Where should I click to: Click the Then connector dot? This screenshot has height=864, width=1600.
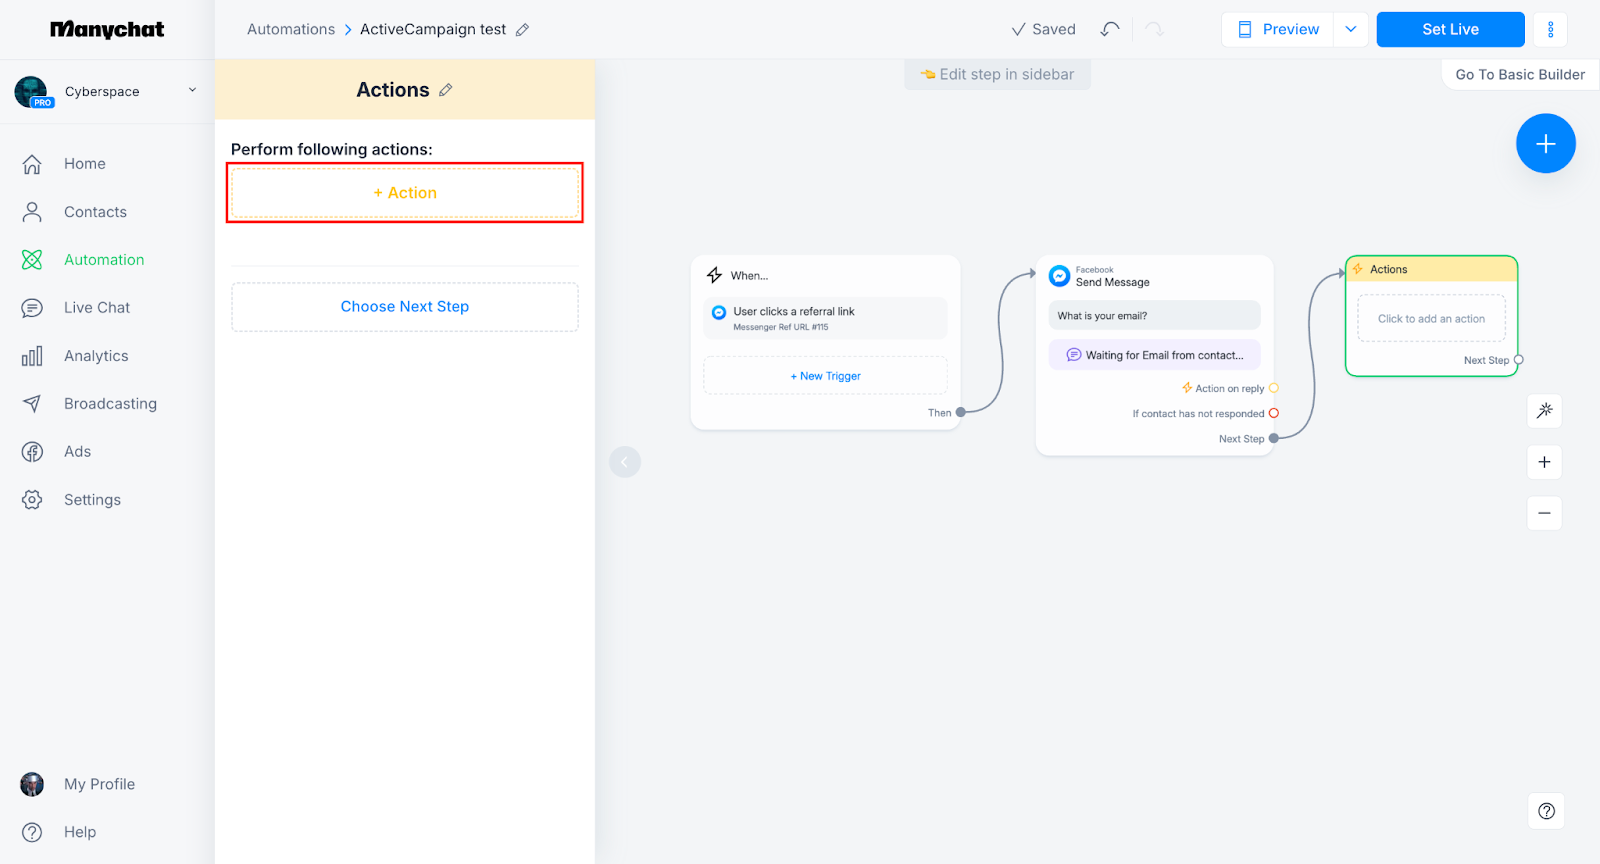tap(961, 412)
